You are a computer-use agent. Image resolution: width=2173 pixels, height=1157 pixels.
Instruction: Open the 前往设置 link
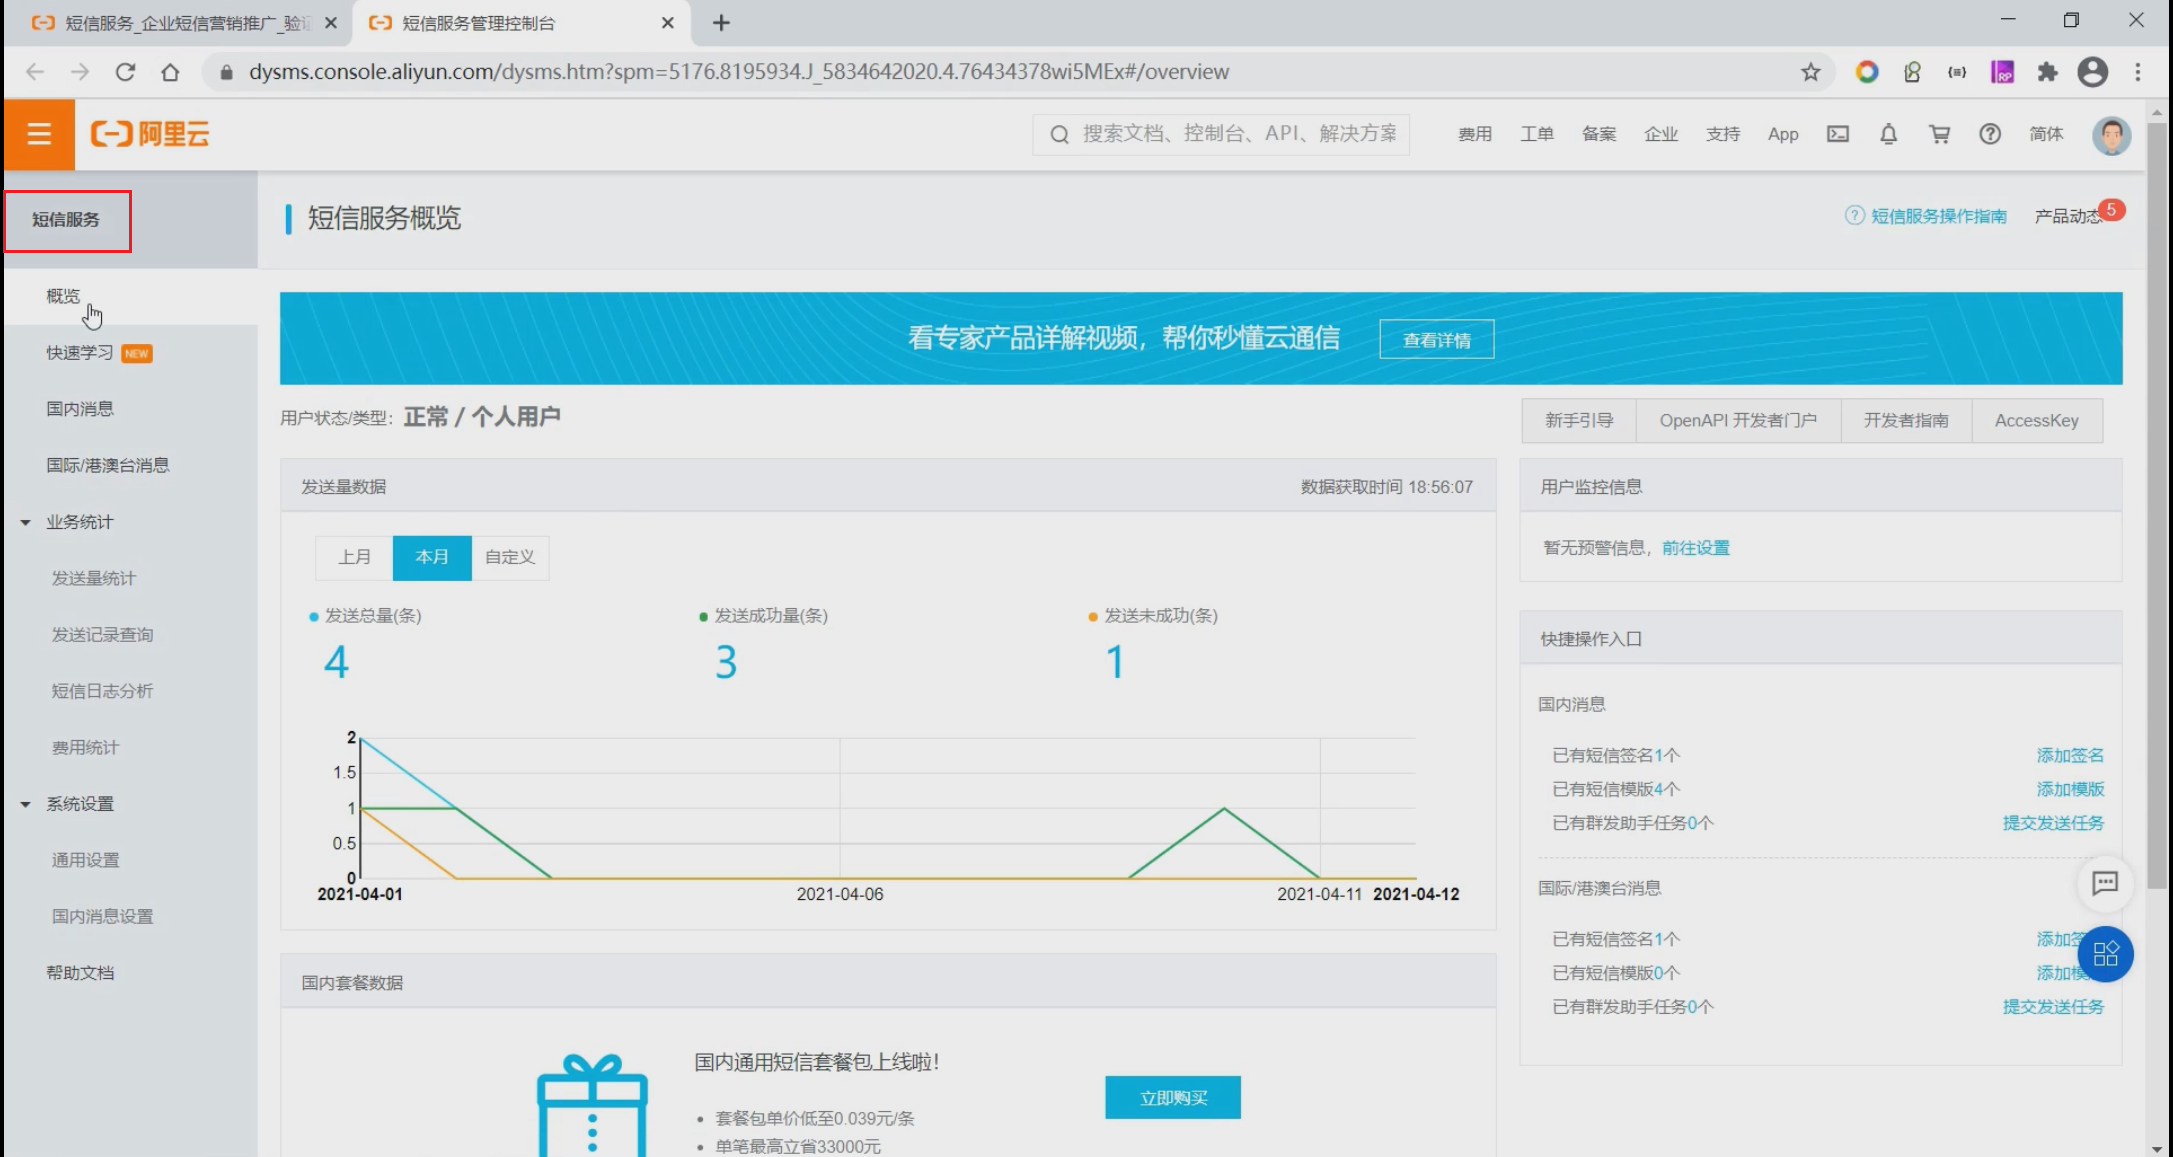click(x=1695, y=548)
